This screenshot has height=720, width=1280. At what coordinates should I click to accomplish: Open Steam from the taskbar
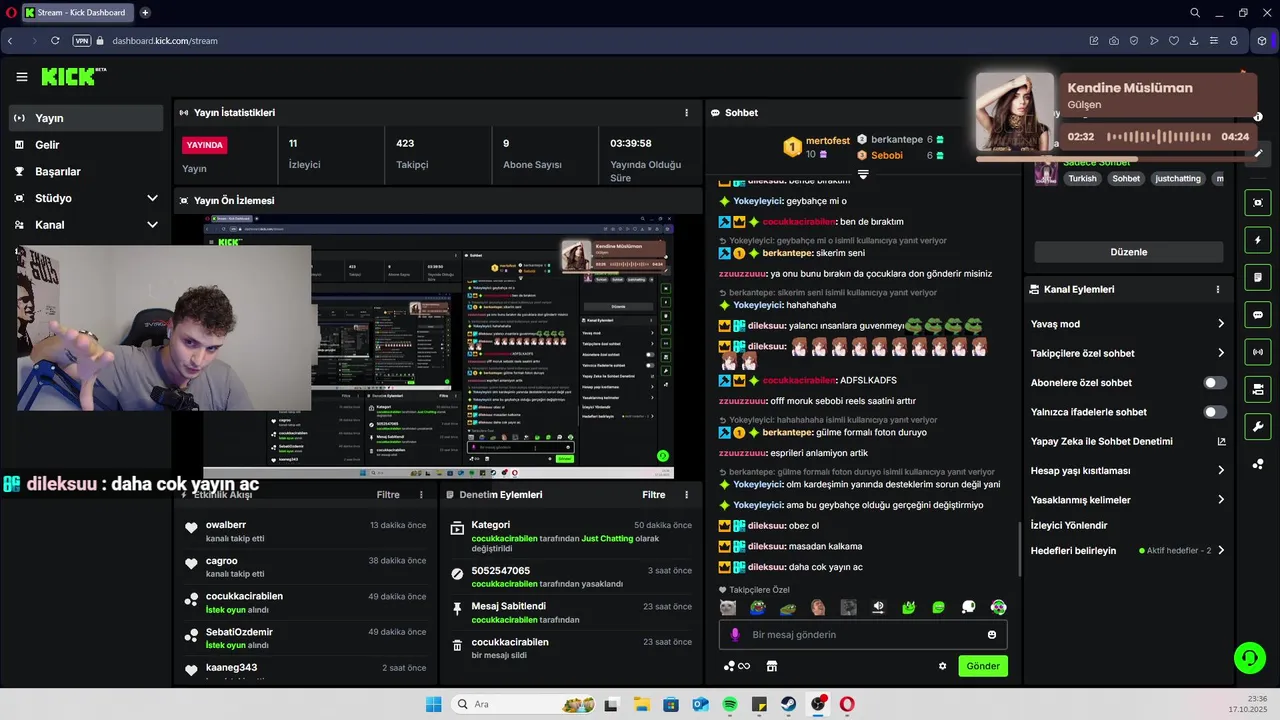[789, 704]
